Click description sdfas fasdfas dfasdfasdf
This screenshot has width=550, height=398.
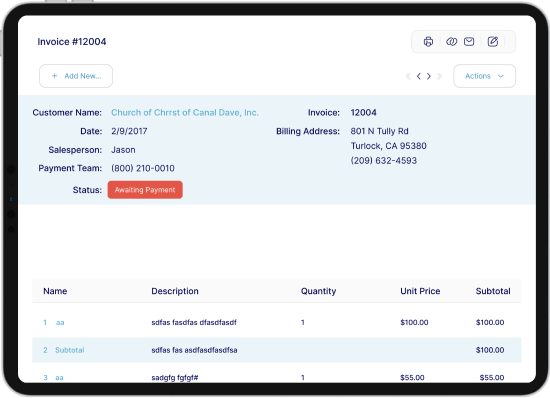(x=194, y=322)
